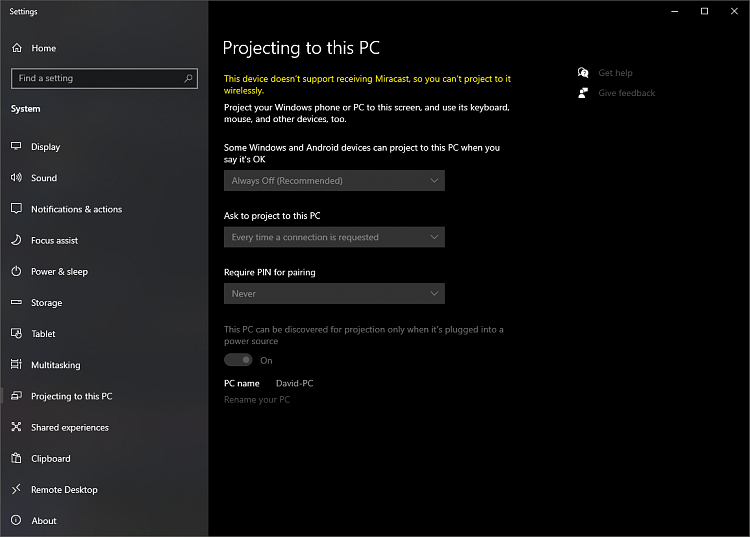Image resolution: width=750 pixels, height=537 pixels.
Task: Click 'Require PIN for pairing' label
Action: [270, 272]
